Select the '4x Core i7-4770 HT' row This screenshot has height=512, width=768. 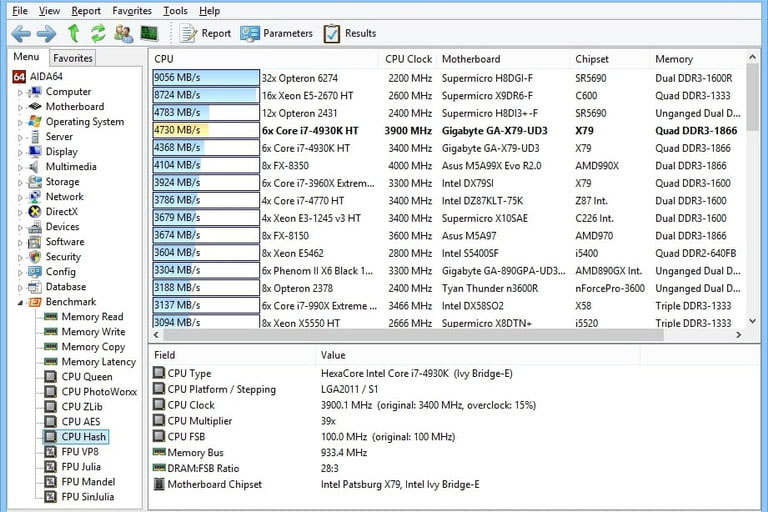(x=448, y=201)
